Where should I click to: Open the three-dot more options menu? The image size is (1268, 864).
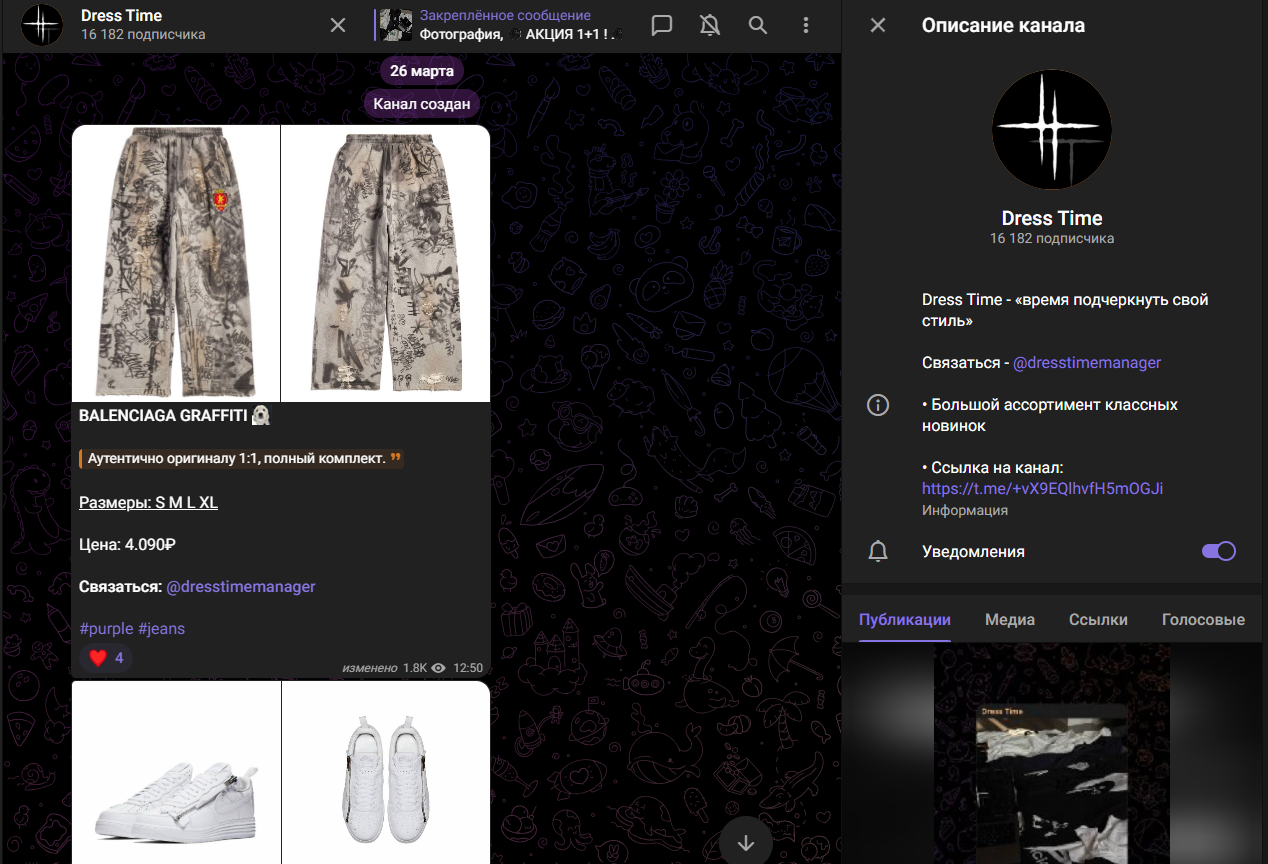pos(806,25)
